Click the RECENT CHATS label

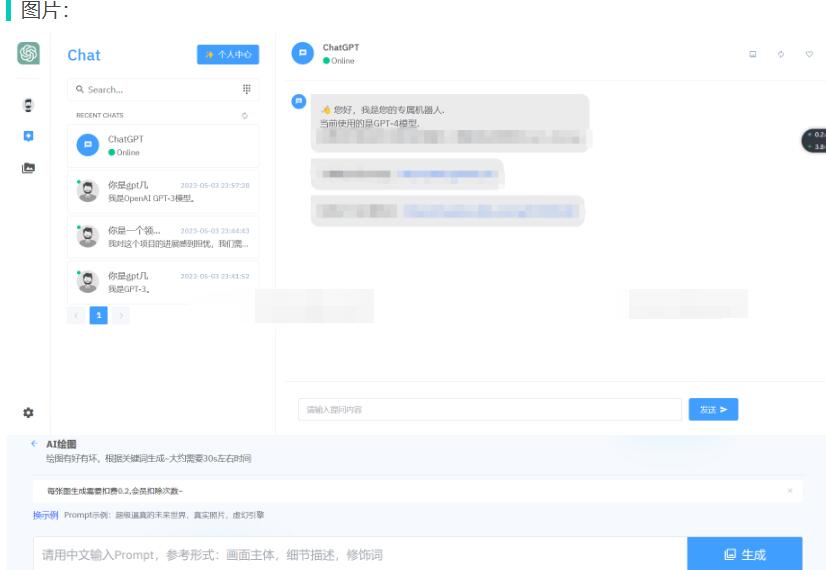[x=100, y=115]
